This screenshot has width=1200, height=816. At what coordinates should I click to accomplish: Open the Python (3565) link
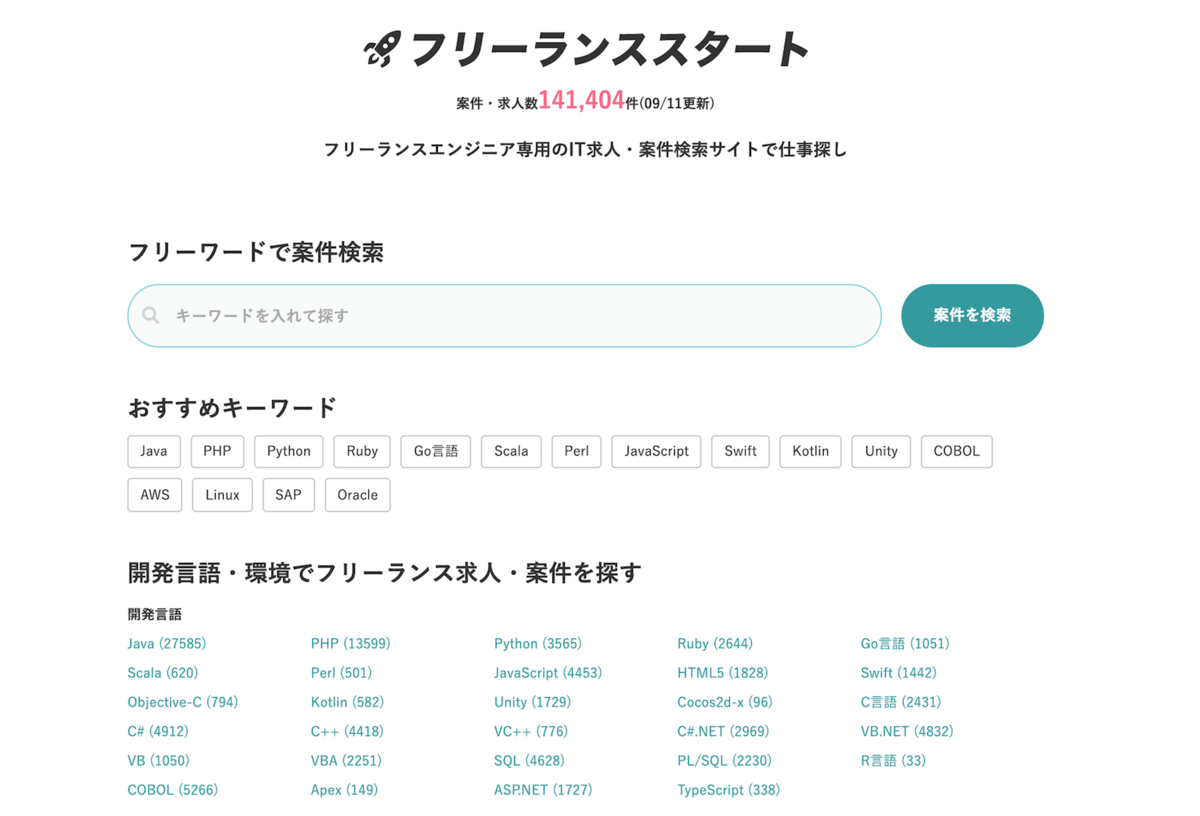pos(538,644)
